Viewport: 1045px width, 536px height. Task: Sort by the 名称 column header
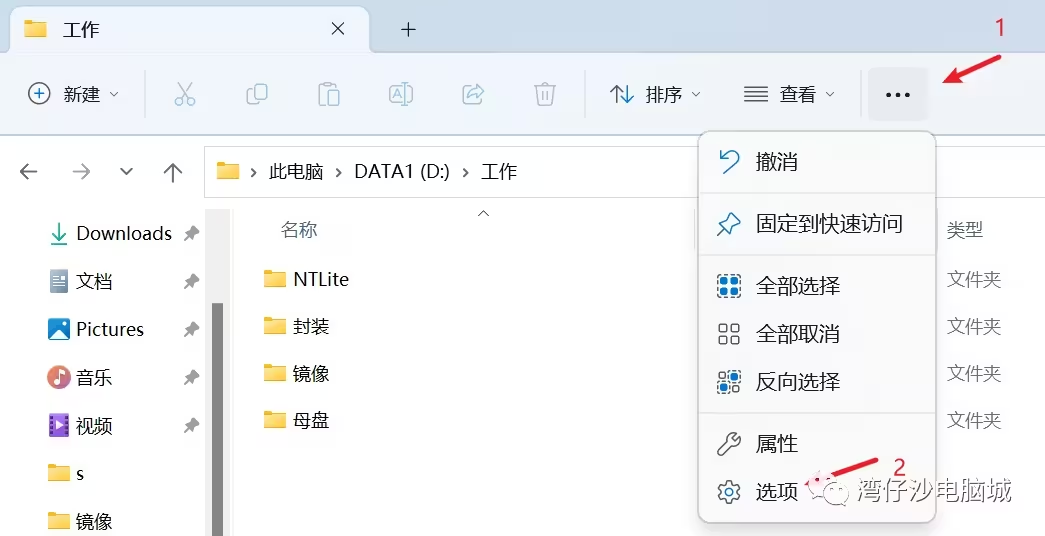point(299,230)
